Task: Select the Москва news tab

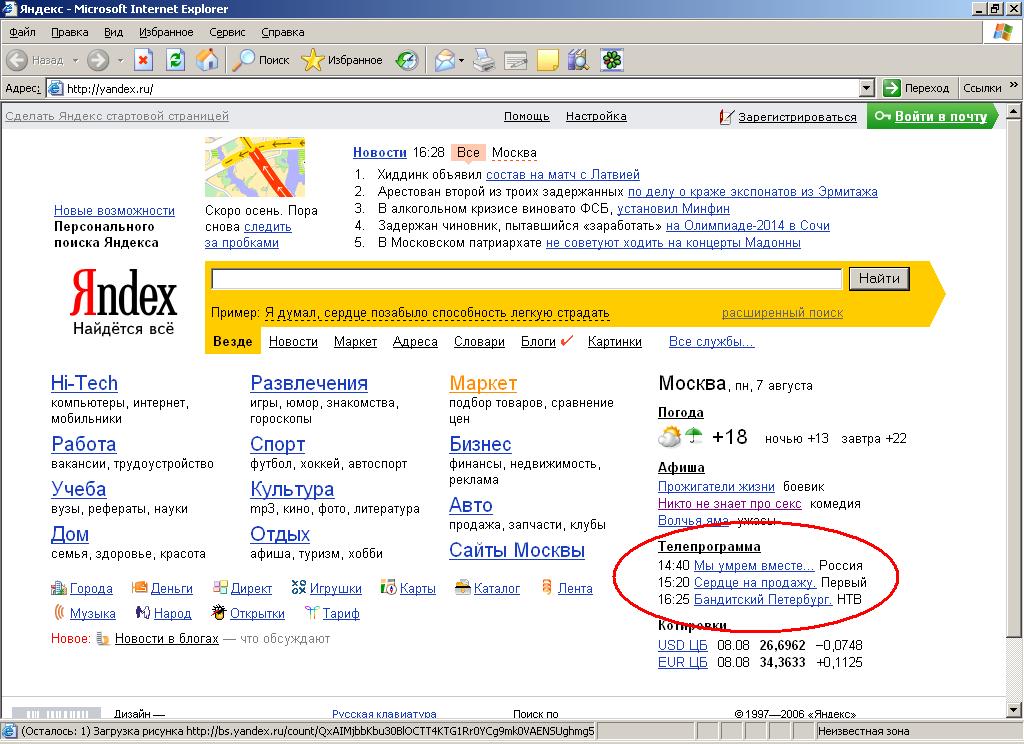Action: (x=514, y=153)
